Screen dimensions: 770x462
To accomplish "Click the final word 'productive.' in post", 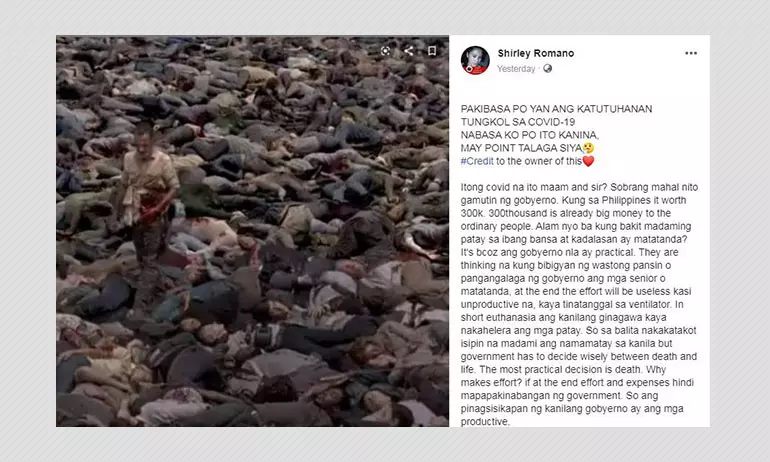I will 485,422.
